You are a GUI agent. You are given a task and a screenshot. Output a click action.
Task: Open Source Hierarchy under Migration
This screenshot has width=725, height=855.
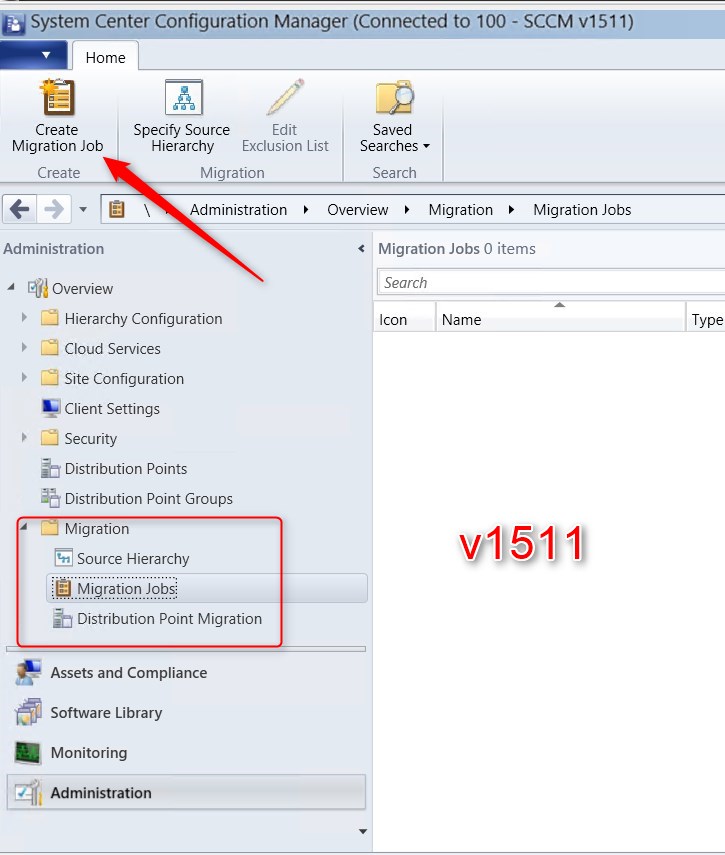pyautogui.click(x=133, y=559)
